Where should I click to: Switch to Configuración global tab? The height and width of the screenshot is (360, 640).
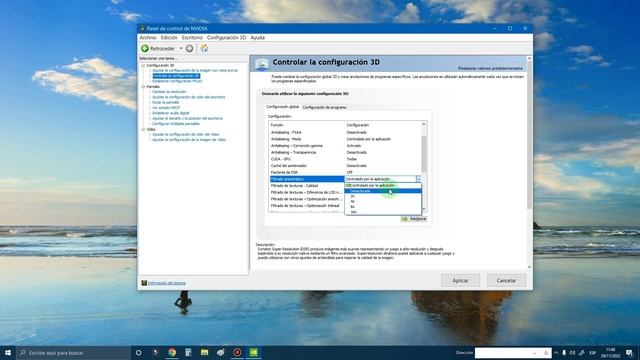click(x=282, y=107)
